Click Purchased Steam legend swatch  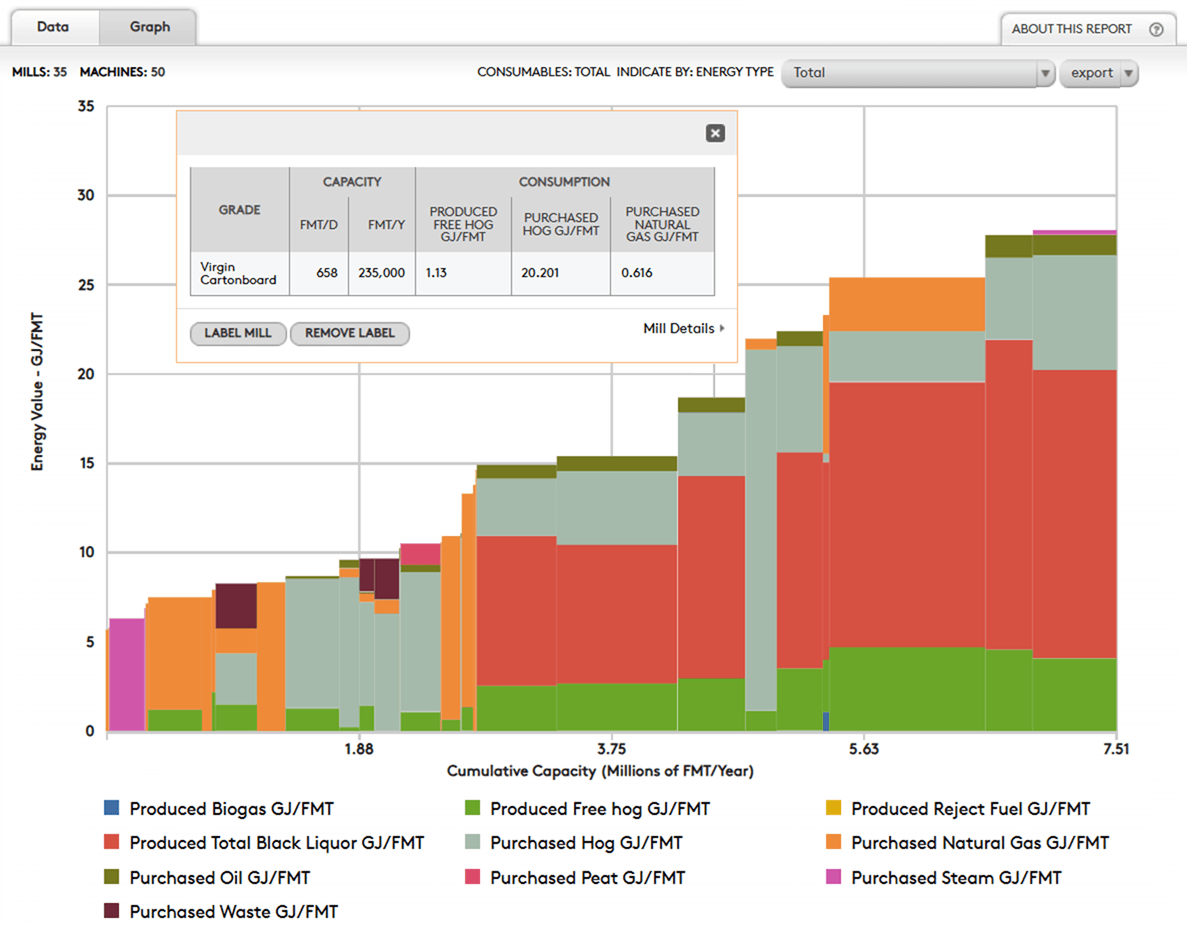(834, 877)
